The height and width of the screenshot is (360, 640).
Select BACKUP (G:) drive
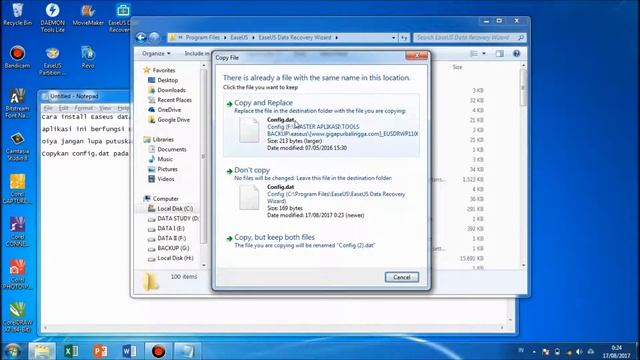(173, 248)
